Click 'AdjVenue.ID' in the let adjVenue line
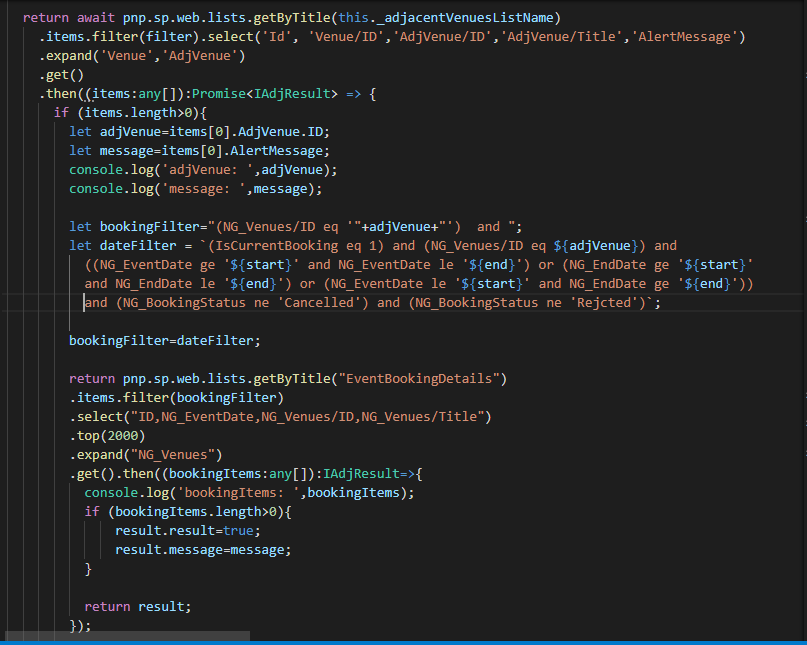 280,132
